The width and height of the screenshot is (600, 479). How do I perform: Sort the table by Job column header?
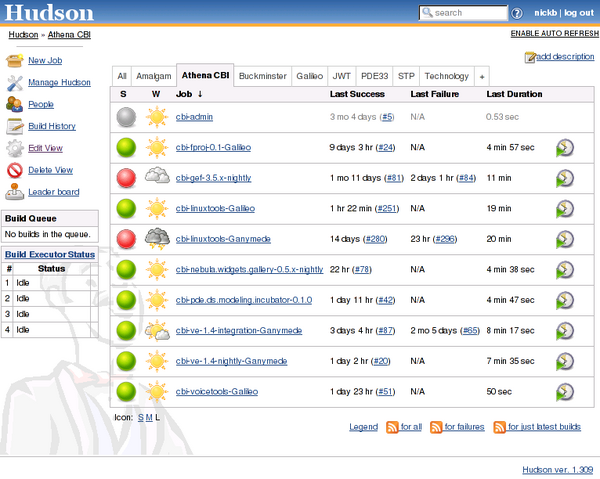coord(184,94)
